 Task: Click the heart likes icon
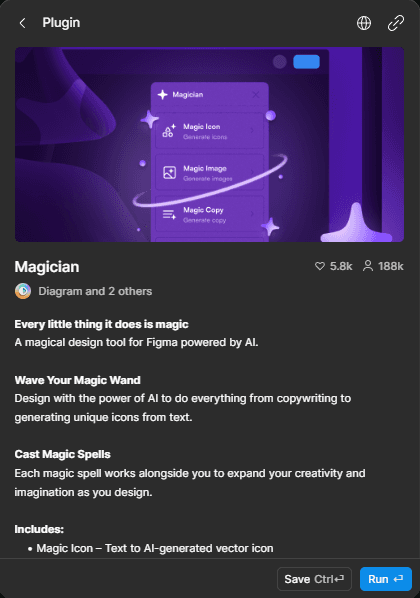(320, 266)
